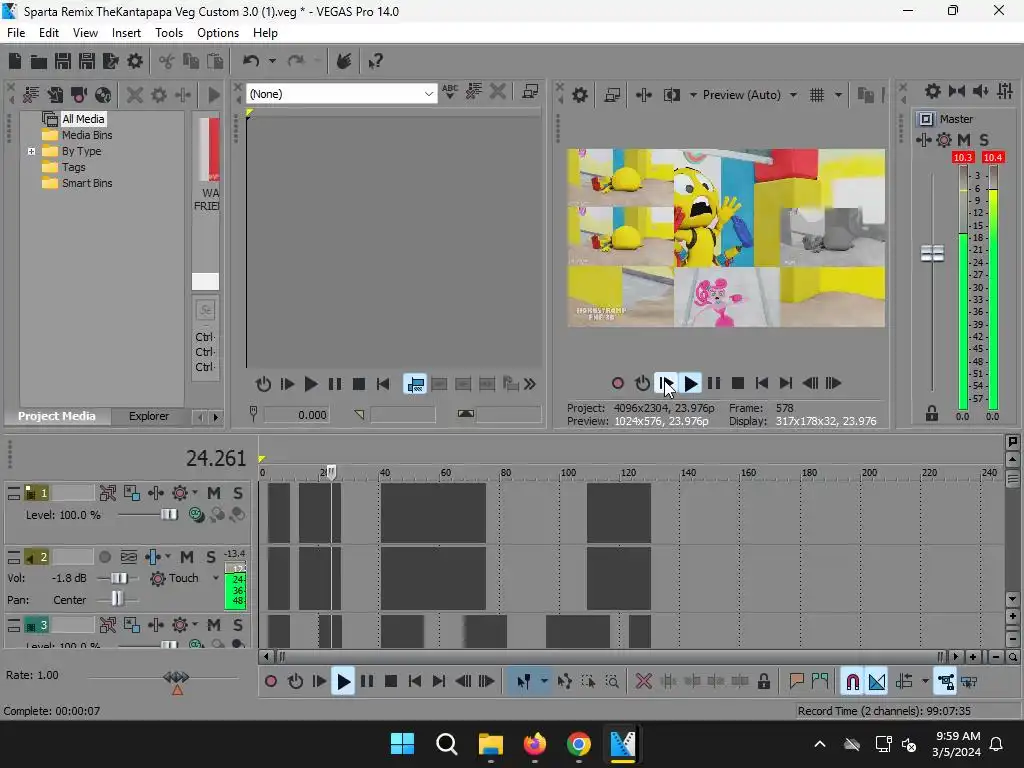Open the Master bus FX icon

point(923,140)
